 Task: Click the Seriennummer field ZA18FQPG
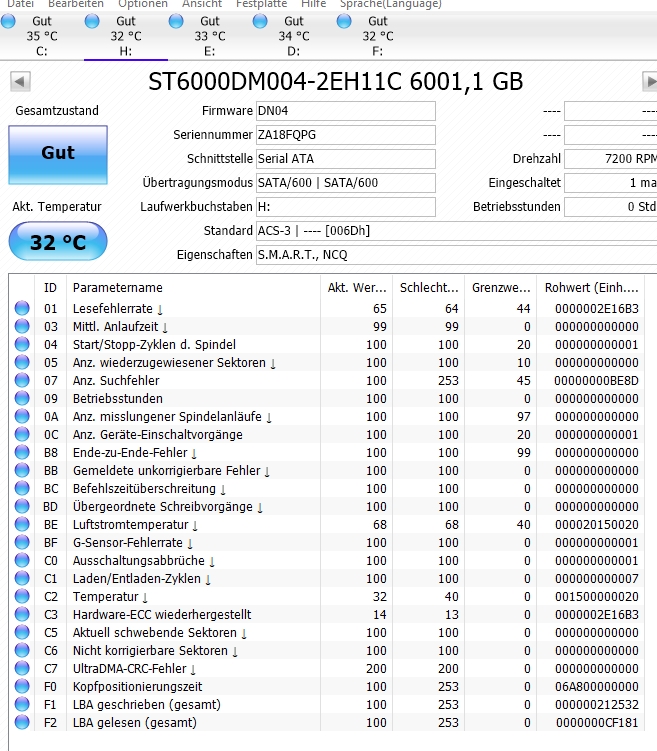pyautogui.click(x=346, y=135)
